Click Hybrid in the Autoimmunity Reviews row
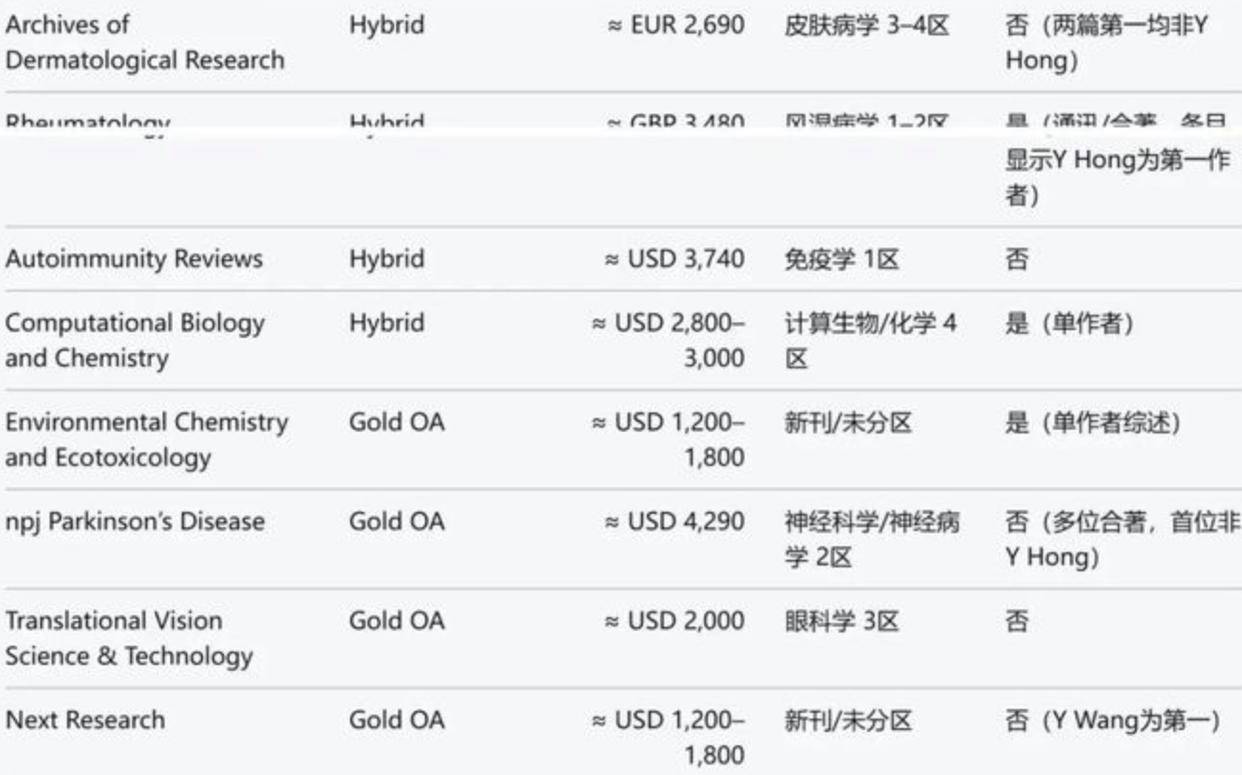 pyautogui.click(x=386, y=259)
